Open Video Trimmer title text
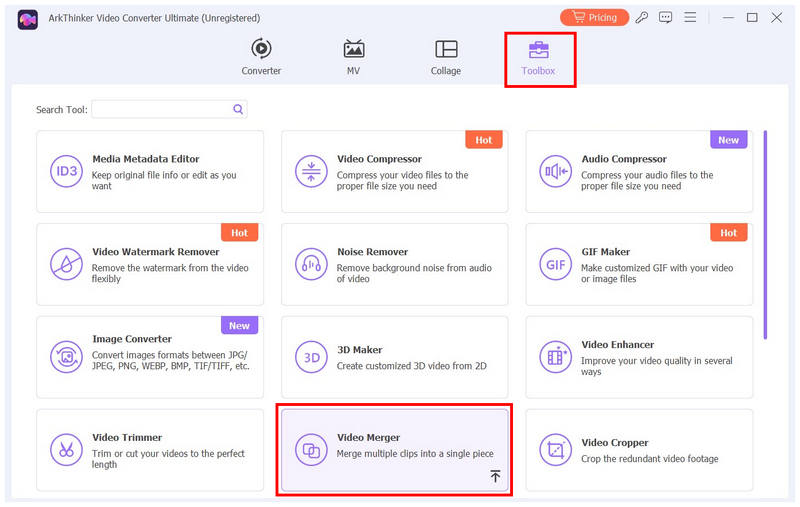 coord(127,438)
